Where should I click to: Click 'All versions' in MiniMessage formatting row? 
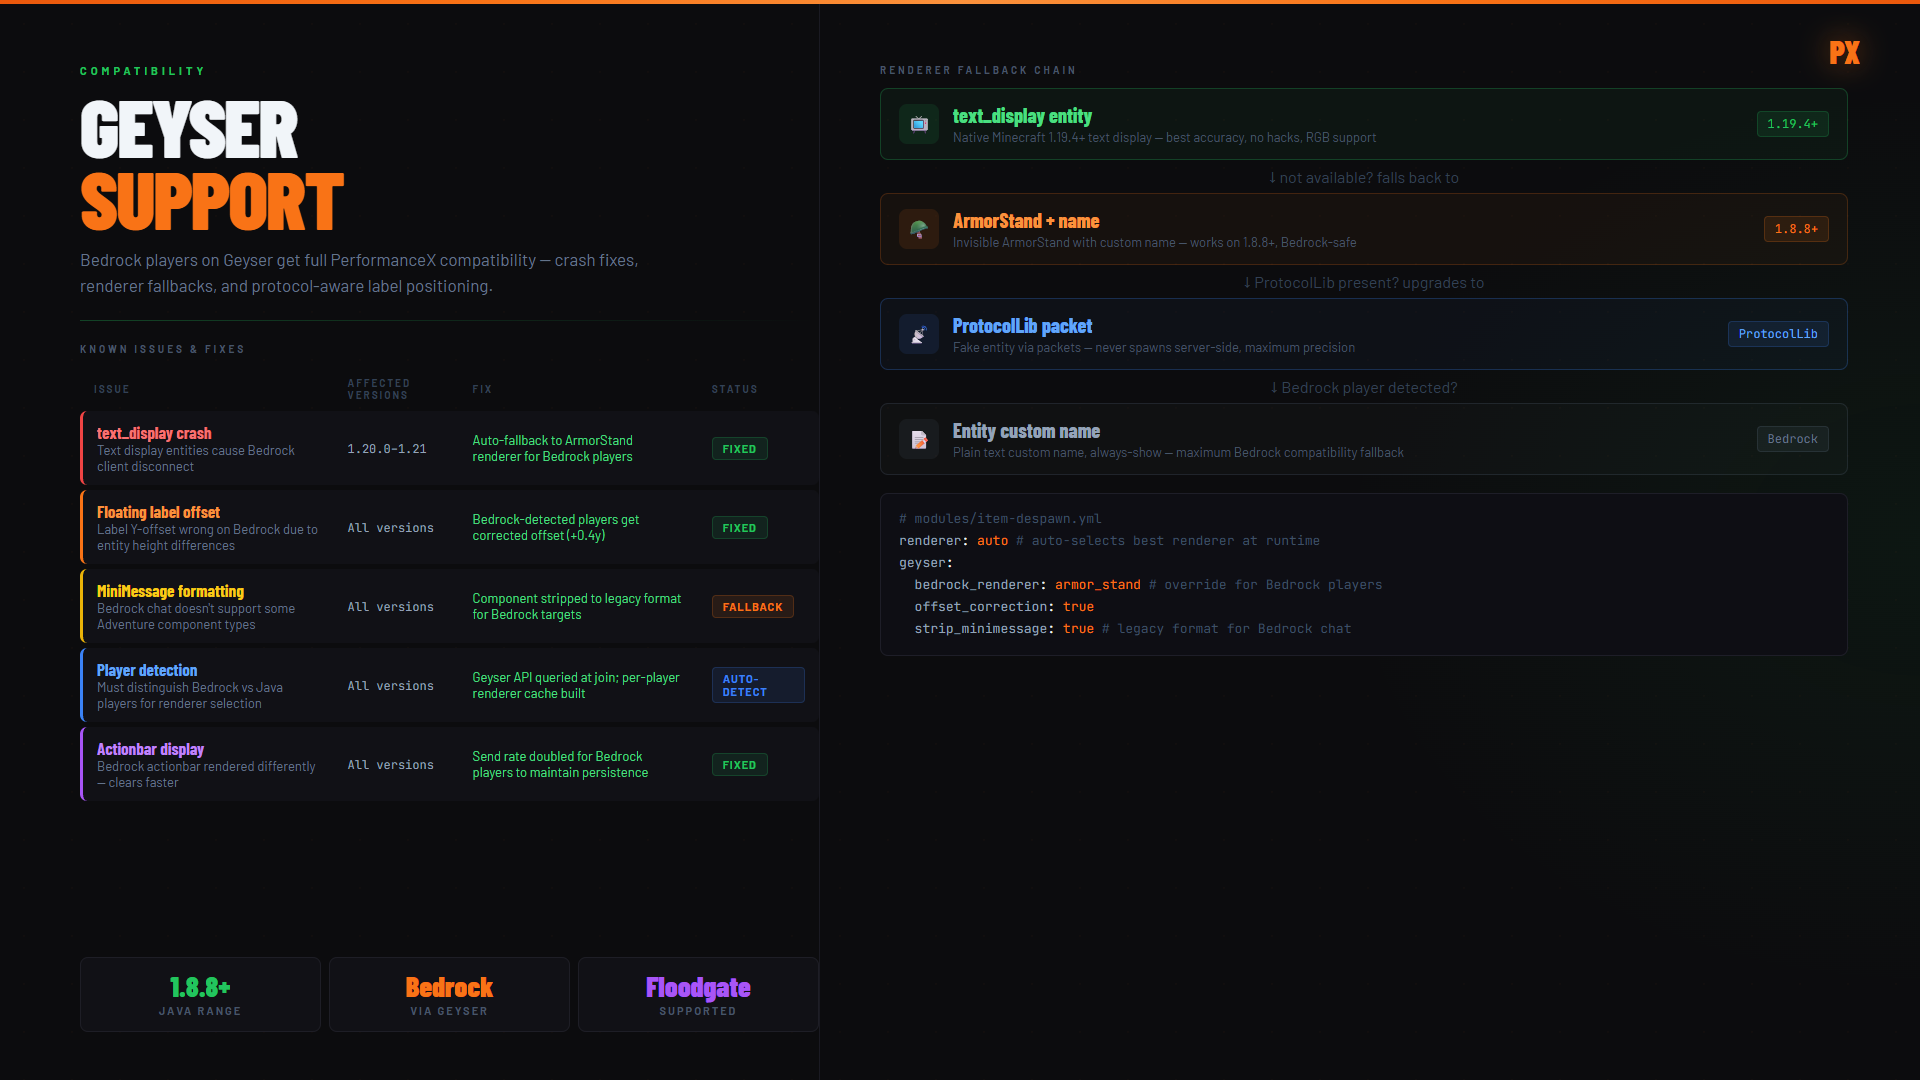coord(391,607)
